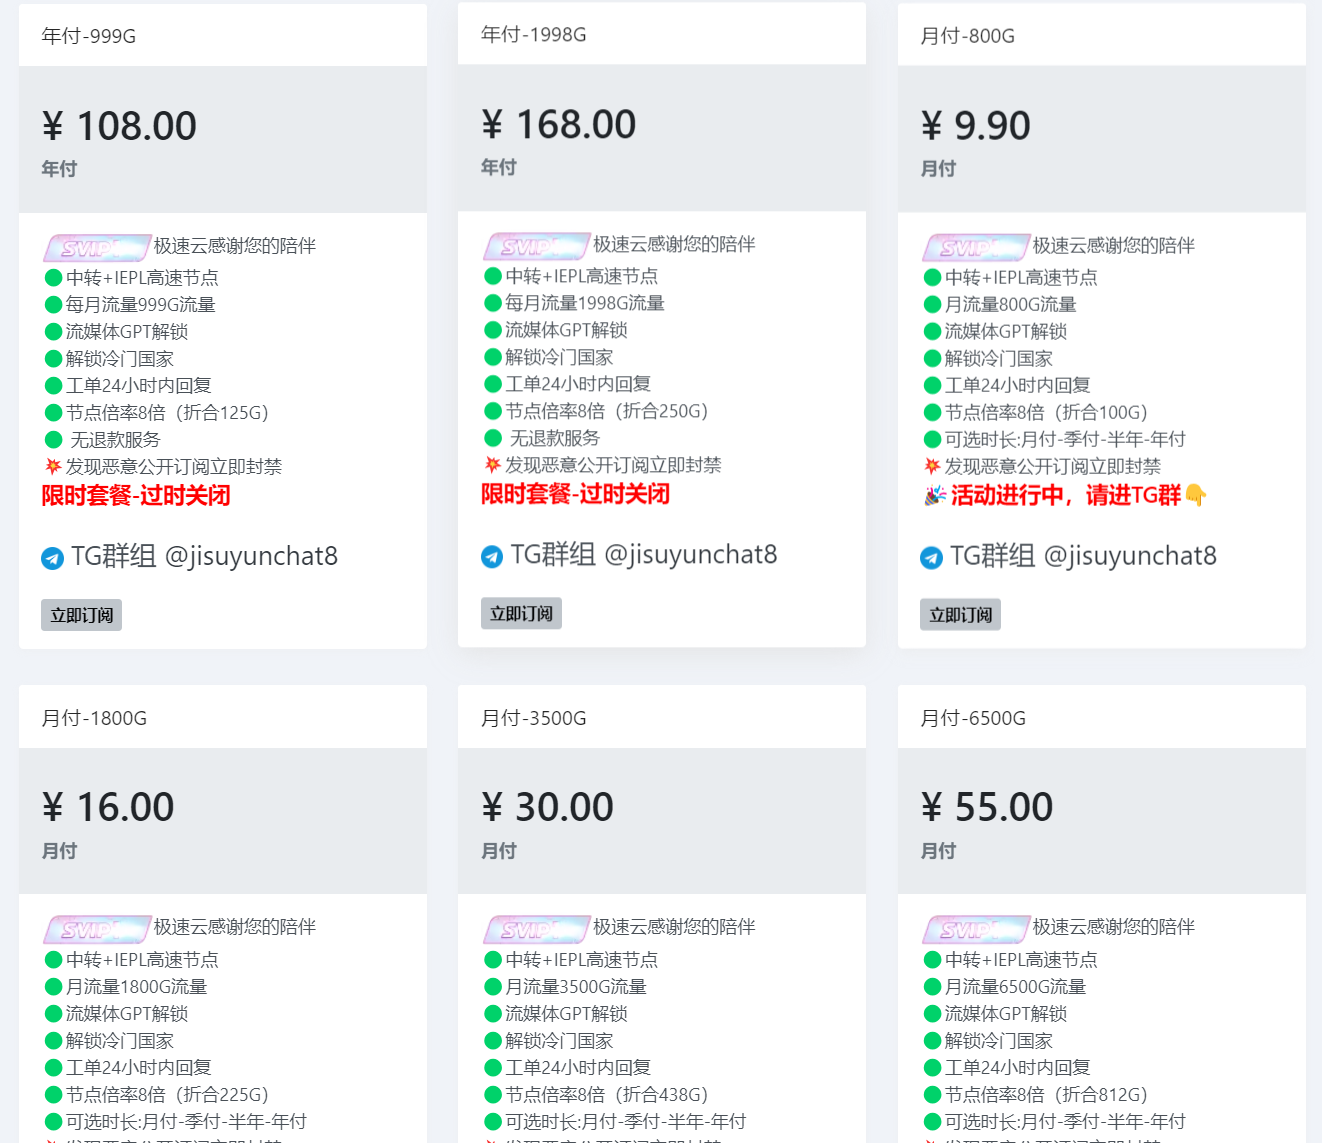
Task: Click the green bullet beside 月流量3500G流量
Action: (492, 987)
